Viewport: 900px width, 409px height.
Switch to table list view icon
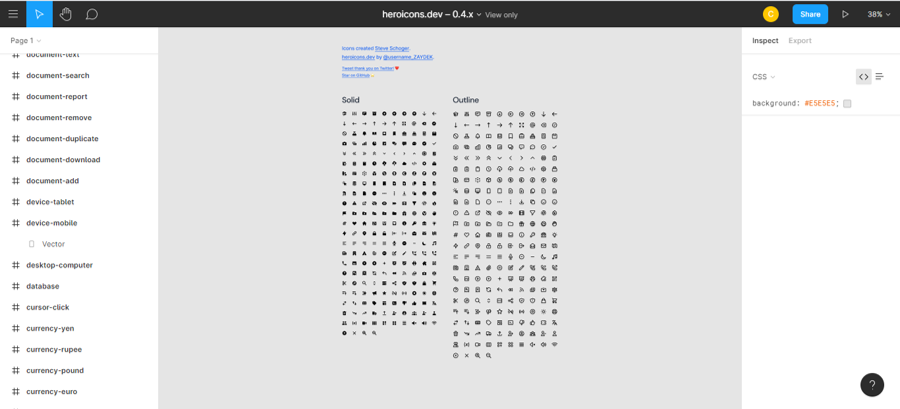pos(880,77)
